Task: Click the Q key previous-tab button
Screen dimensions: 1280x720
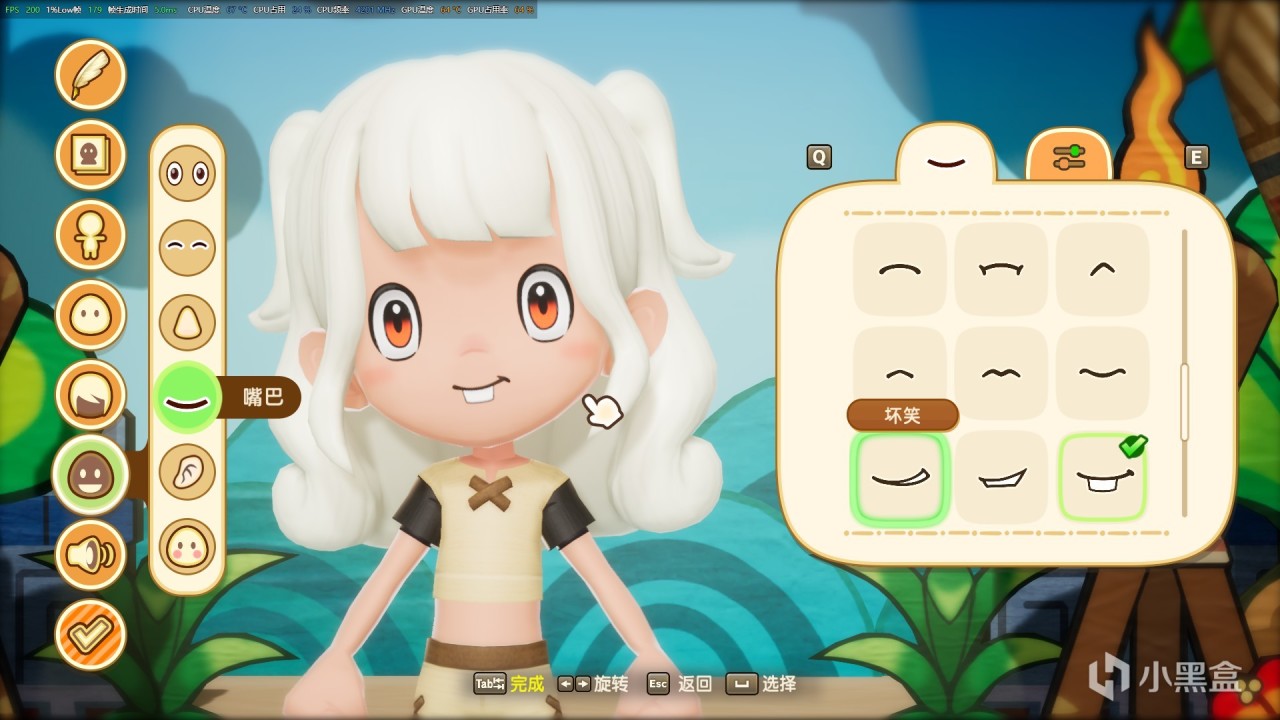Action: pyautogui.click(x=819, y=157)
